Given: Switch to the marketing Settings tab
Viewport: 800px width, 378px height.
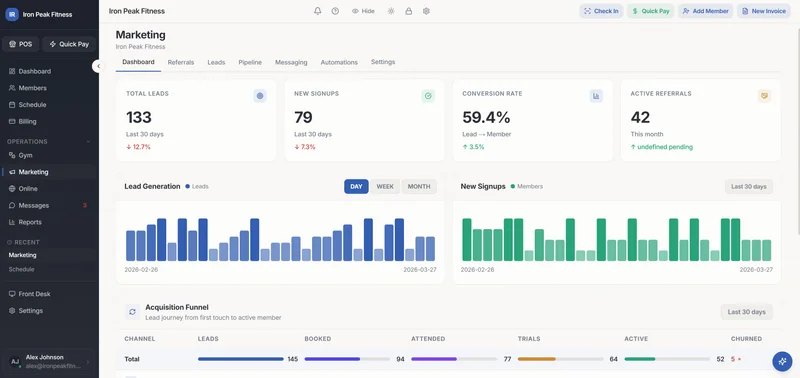Looking at the screenshot, I should [383, 62].
